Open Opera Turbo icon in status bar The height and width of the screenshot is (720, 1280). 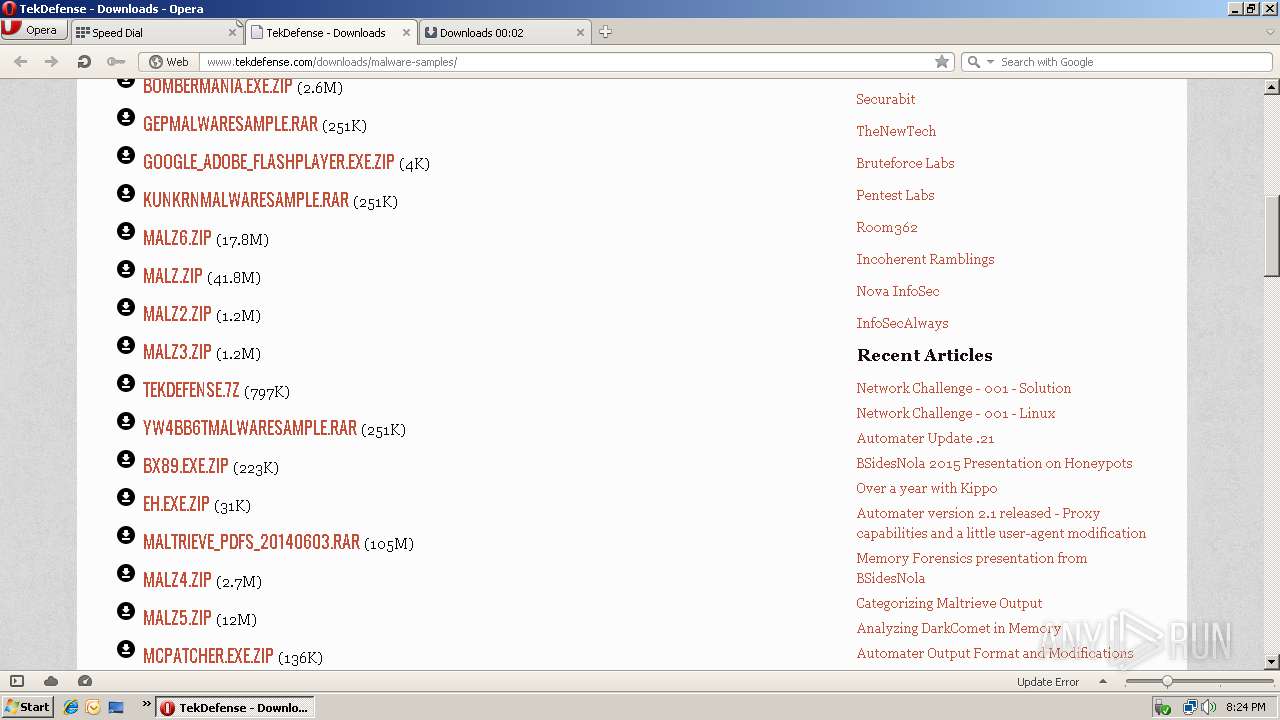coord(85,681)
